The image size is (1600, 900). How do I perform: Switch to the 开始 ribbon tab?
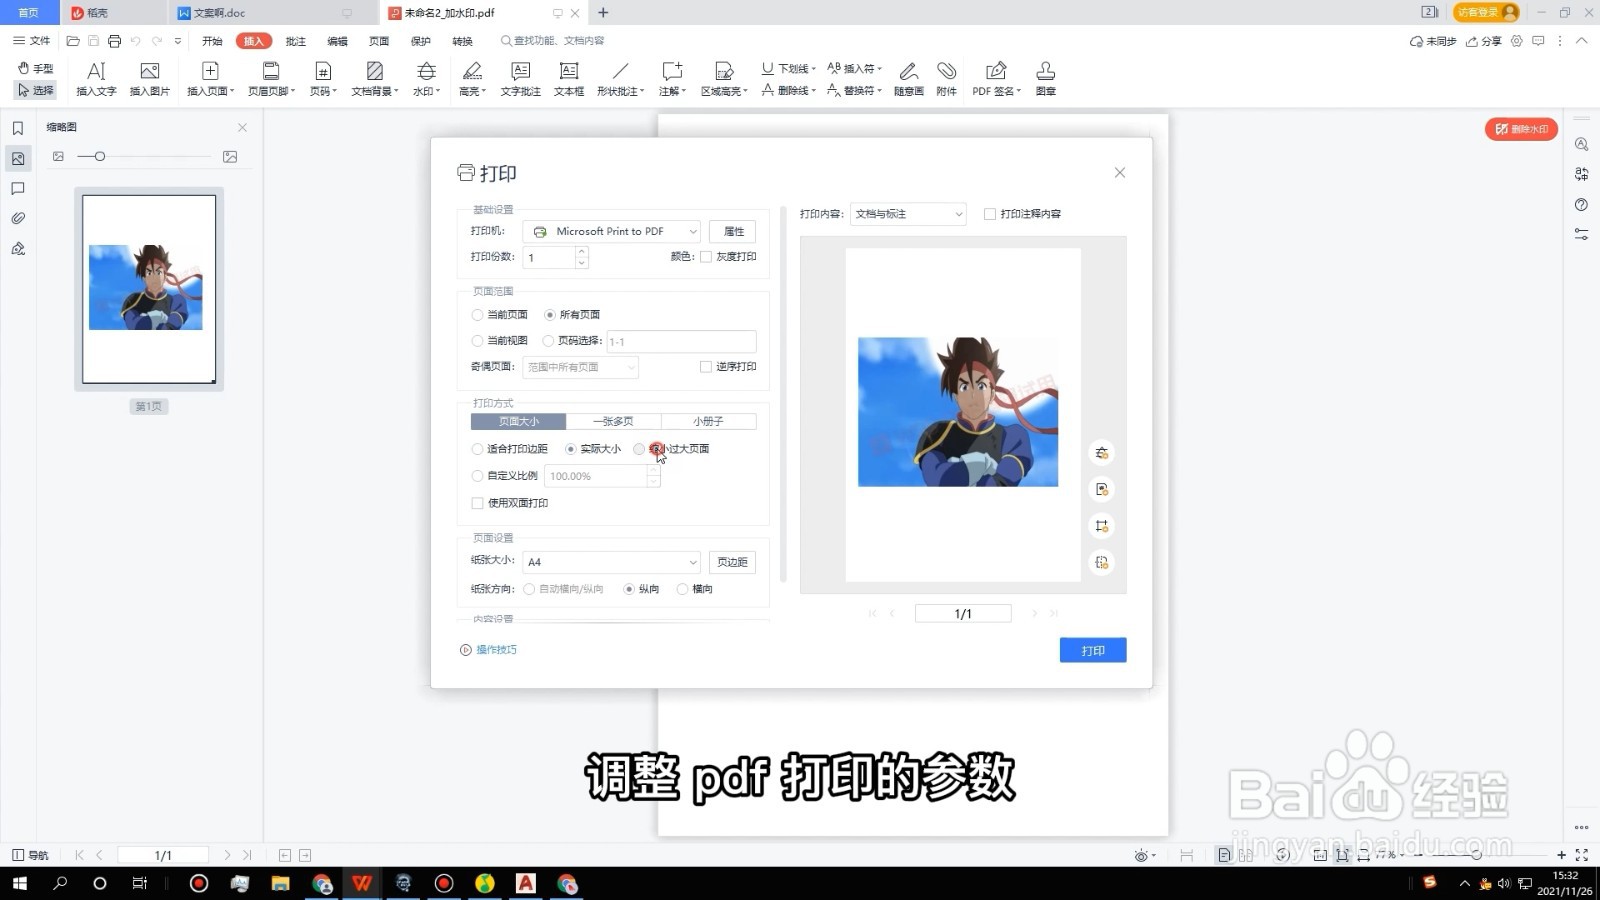(x=212, y=41)
